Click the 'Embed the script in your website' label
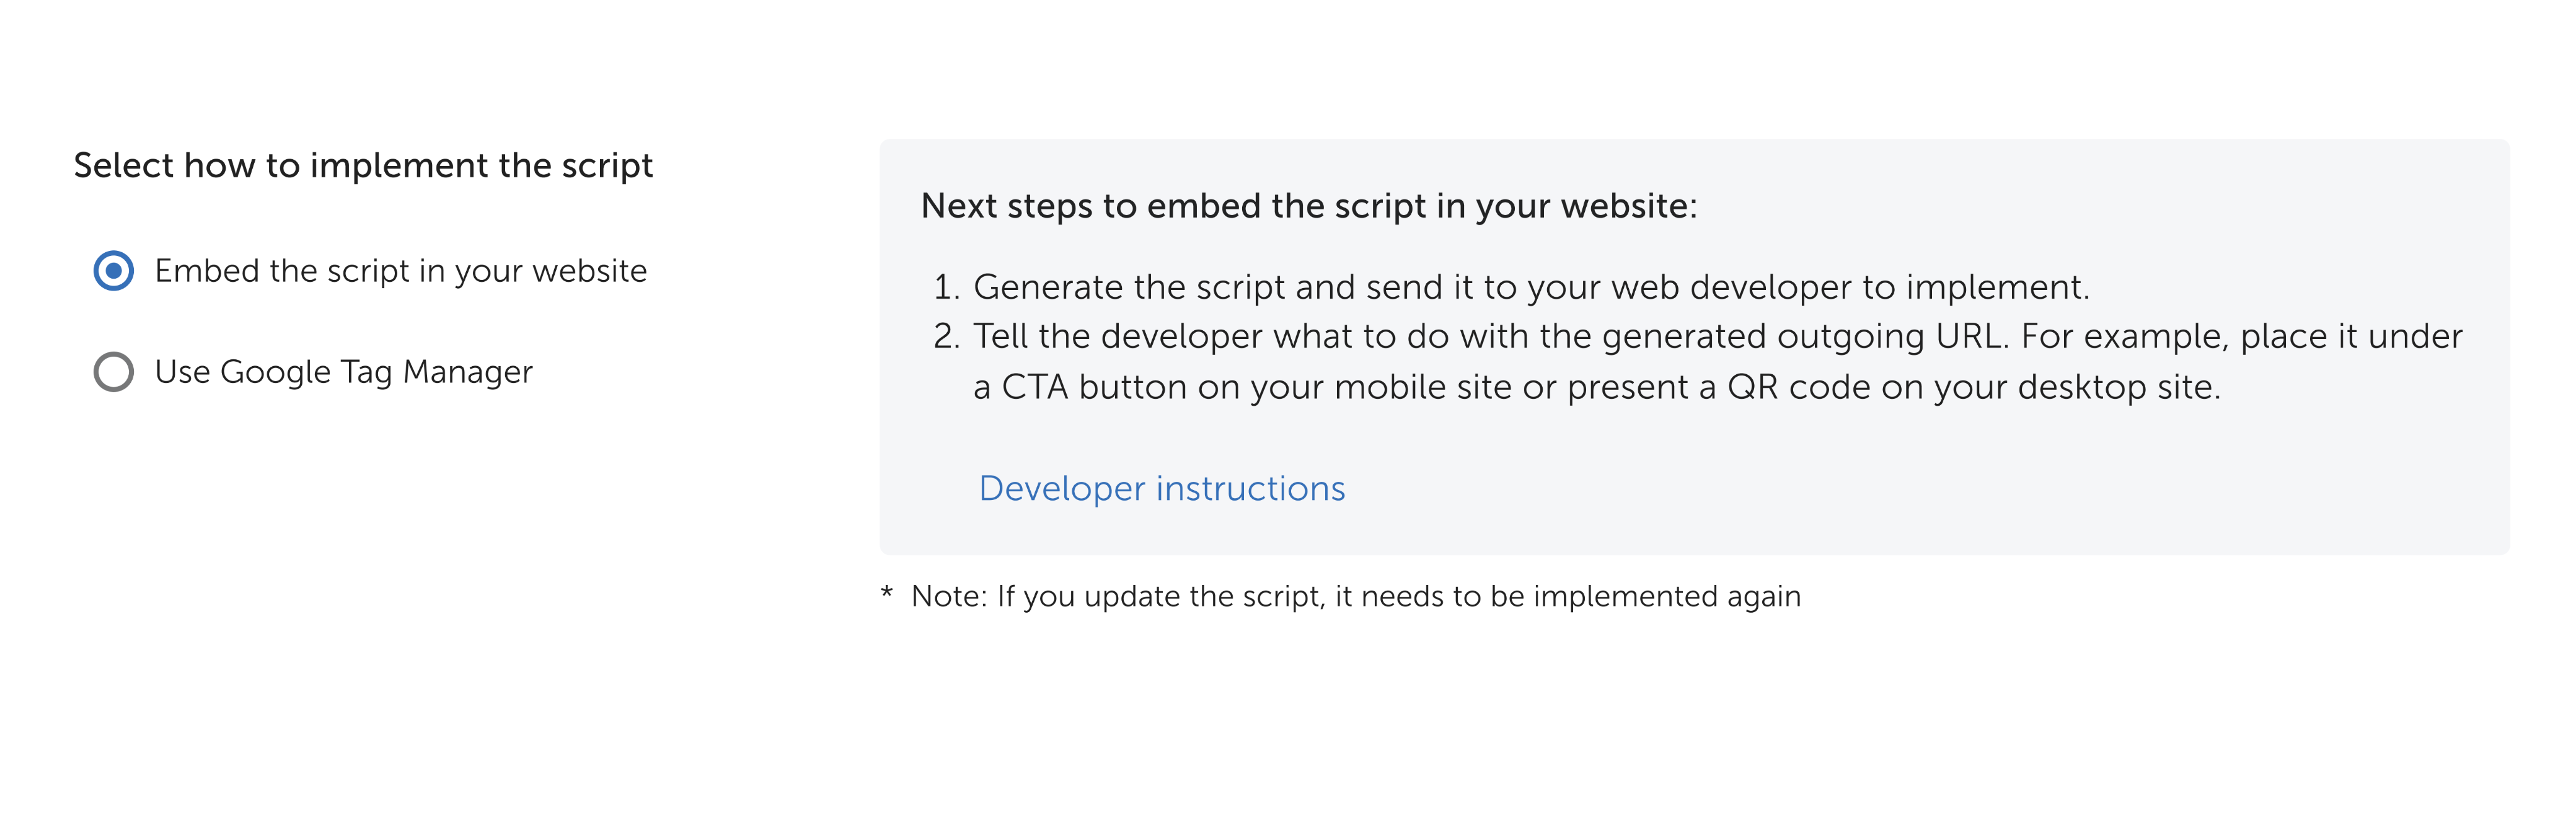Viewport: 2576px width, 824px height. (x=400, y=271)
